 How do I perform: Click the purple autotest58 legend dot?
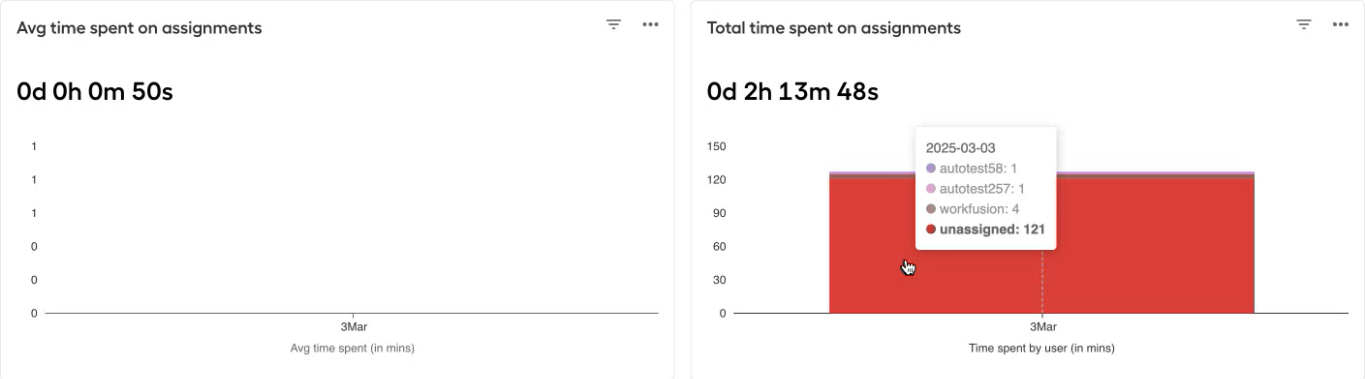pos(931,168)
